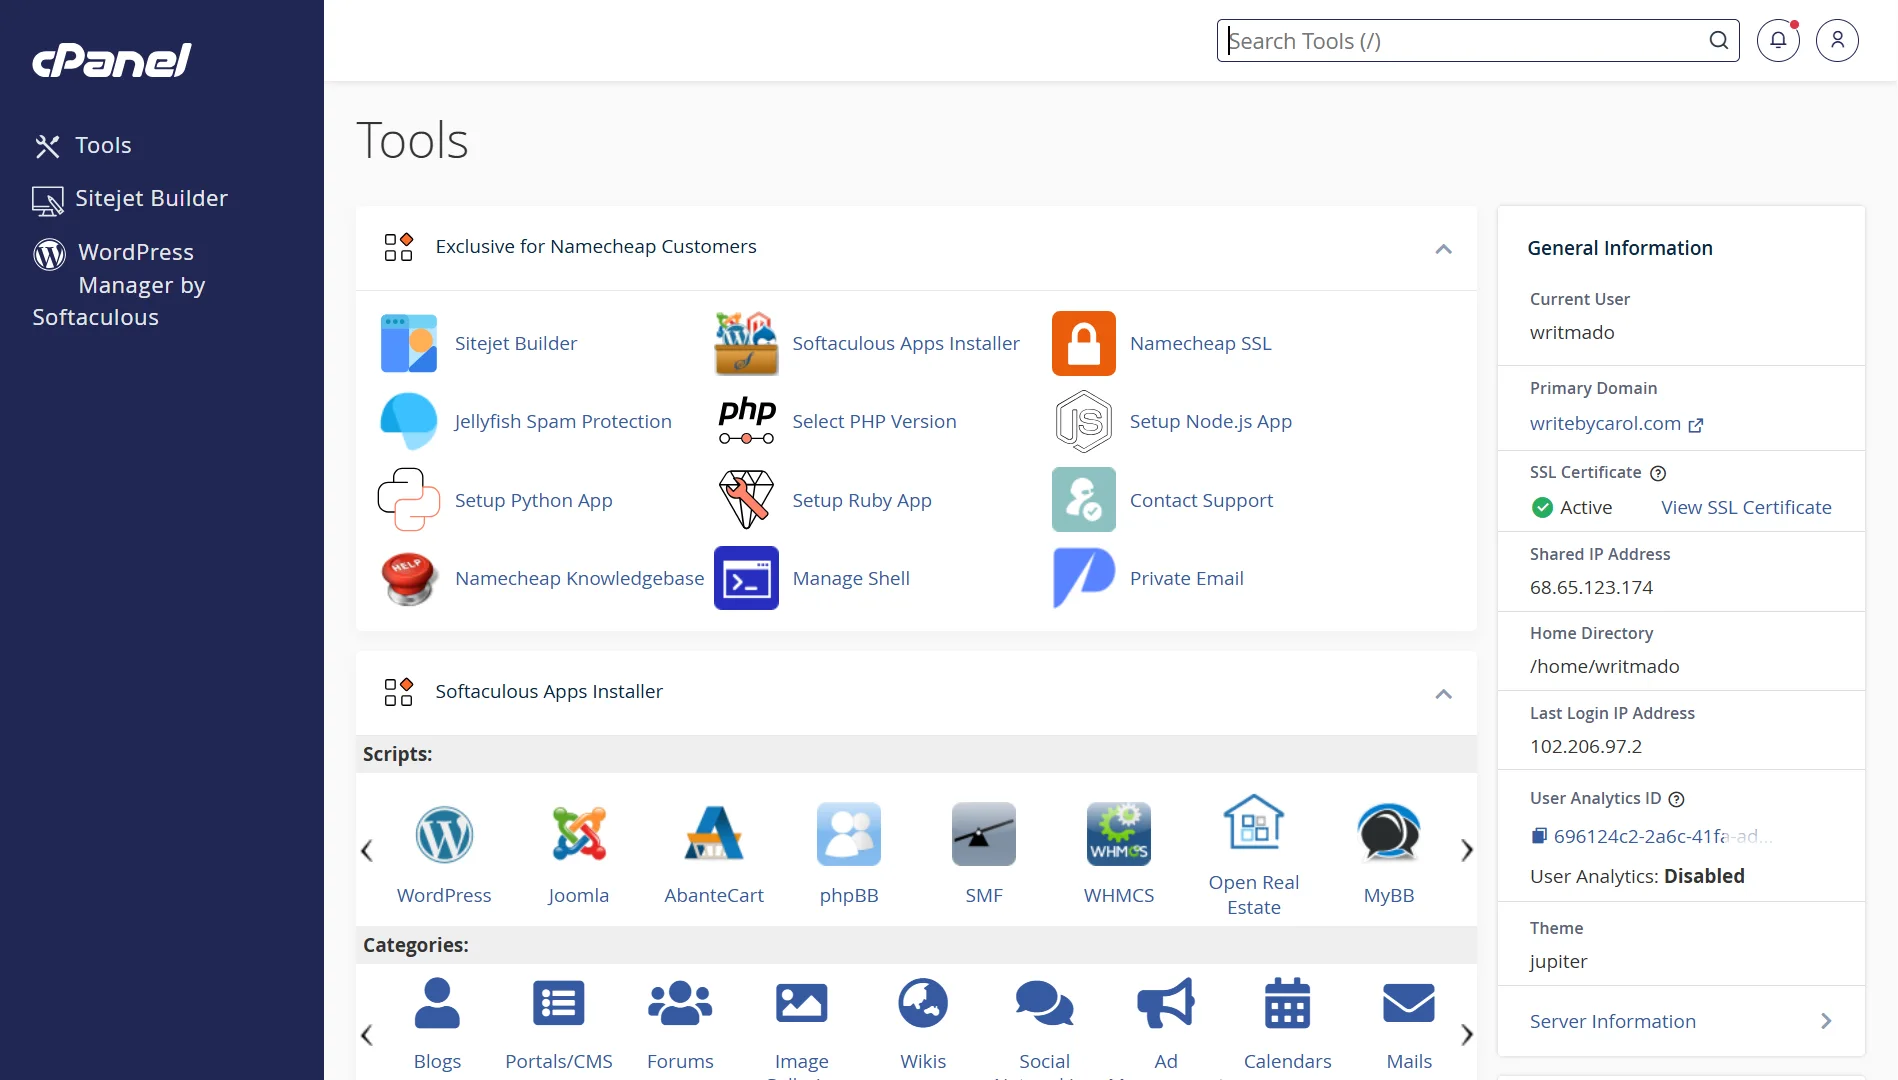Image resolution: width=1898 pixels, height=1080 pixels.
Task: Expand Server Information chevron
Action: click(x=1826, y=1021)
